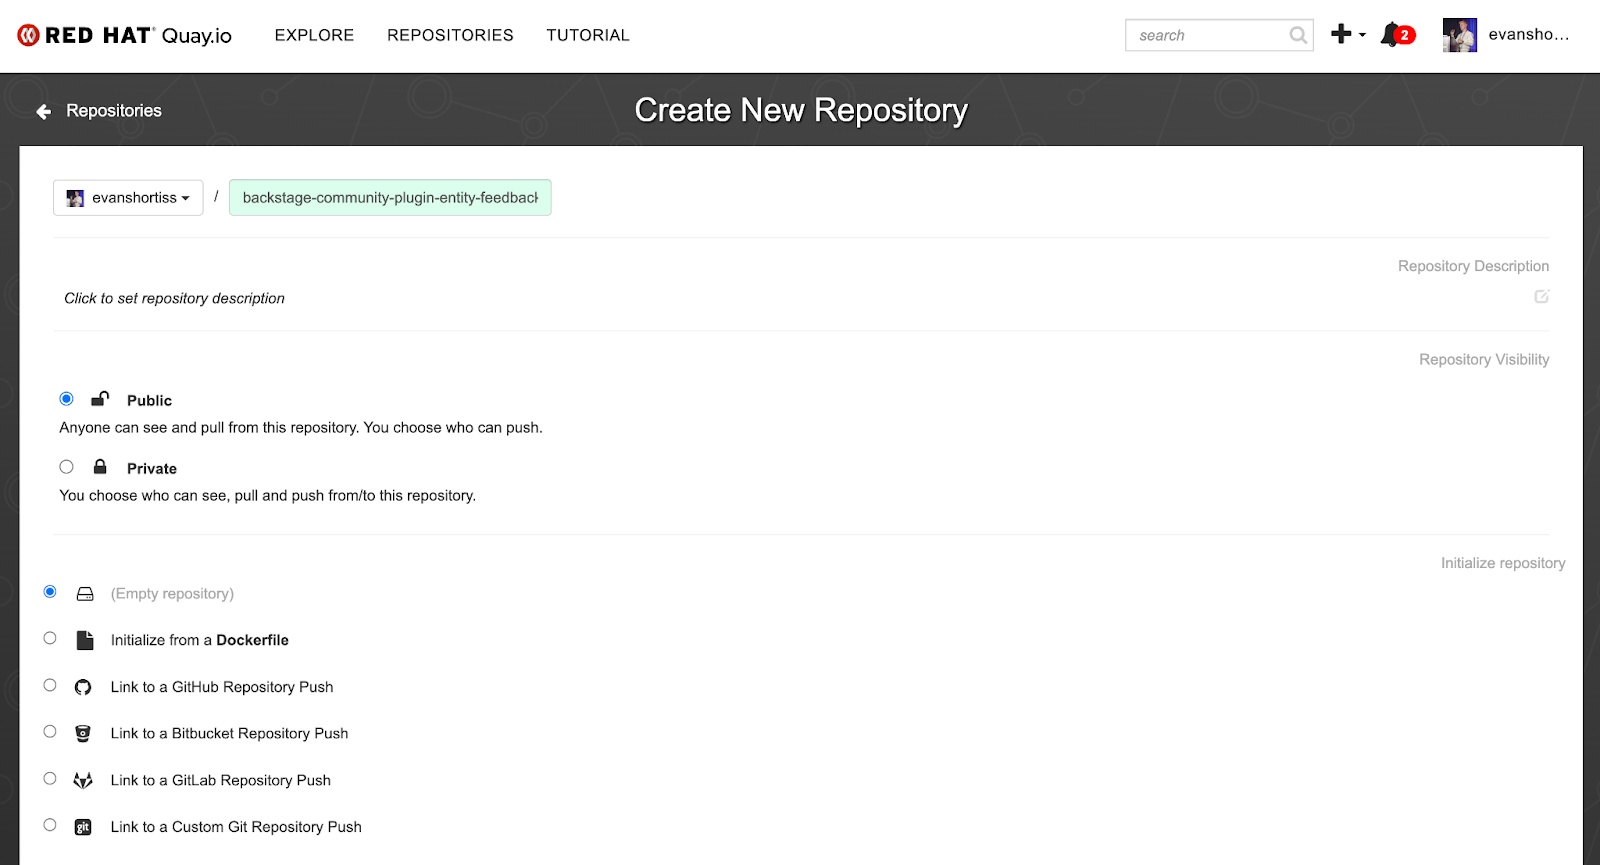Select the GitLab Repository Push radio button
1600x865 pixels.
pos(50,778)
